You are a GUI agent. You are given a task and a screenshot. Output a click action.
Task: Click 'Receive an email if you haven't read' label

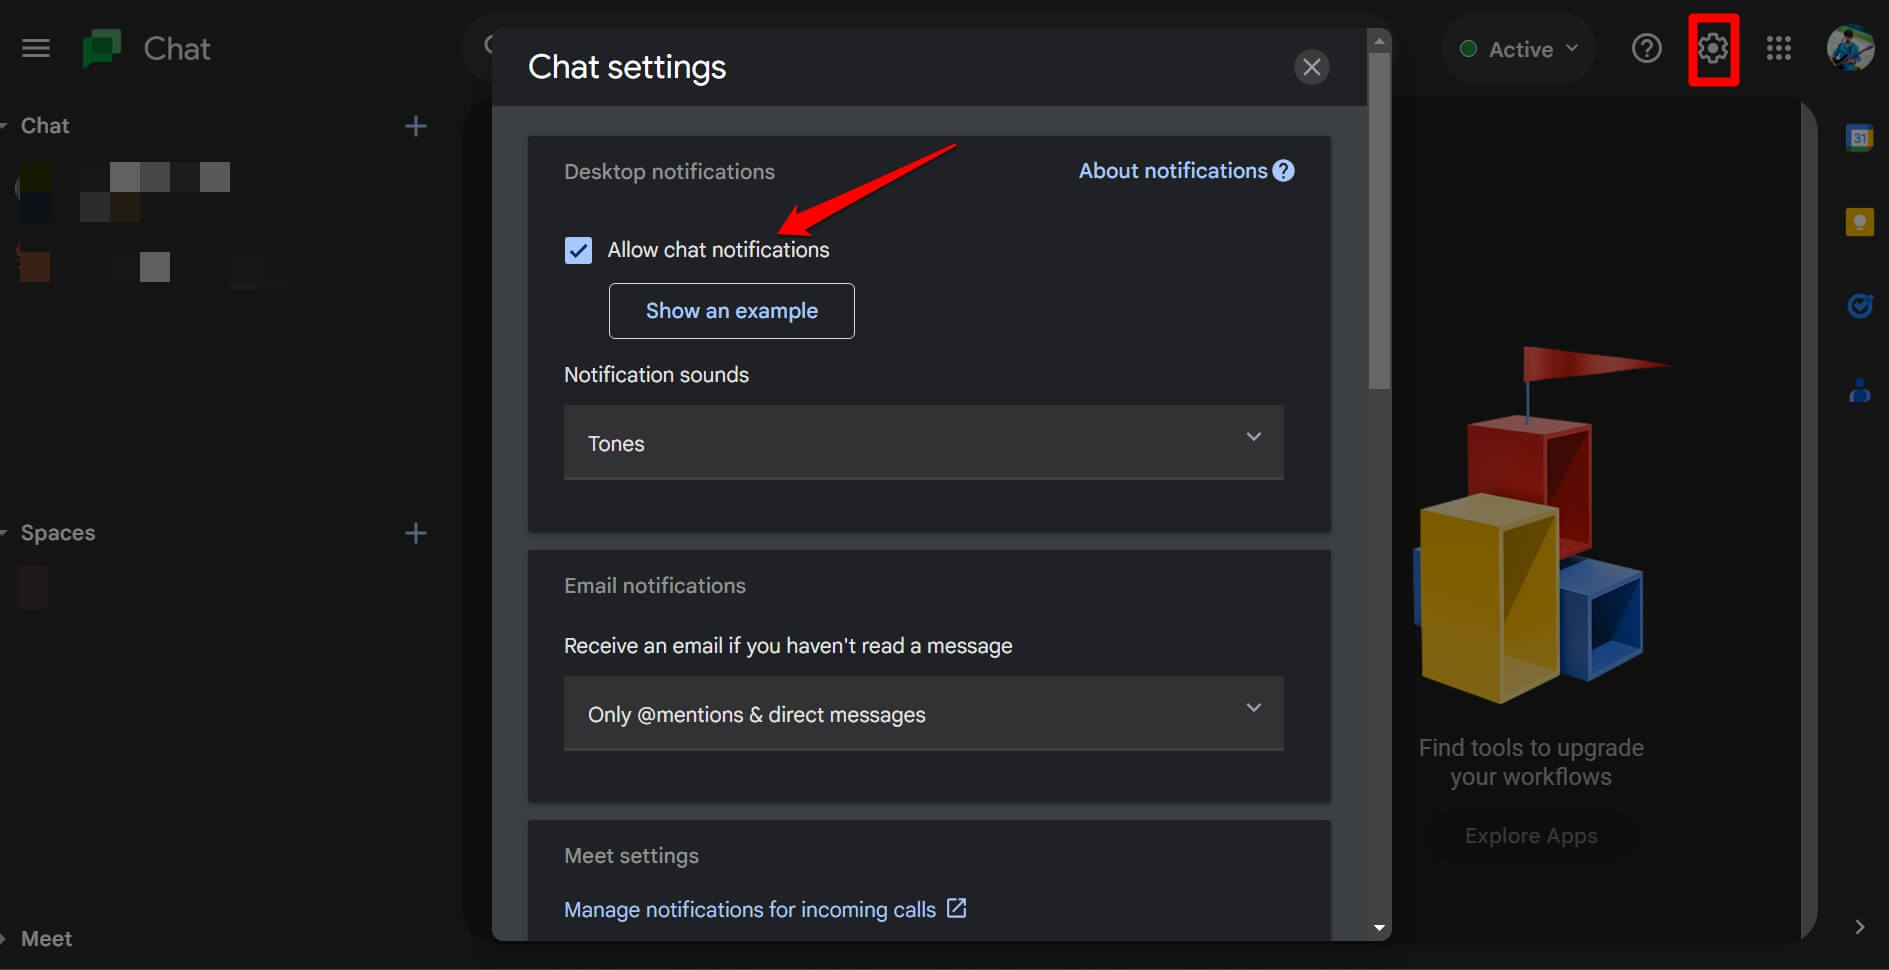point(788,646)
